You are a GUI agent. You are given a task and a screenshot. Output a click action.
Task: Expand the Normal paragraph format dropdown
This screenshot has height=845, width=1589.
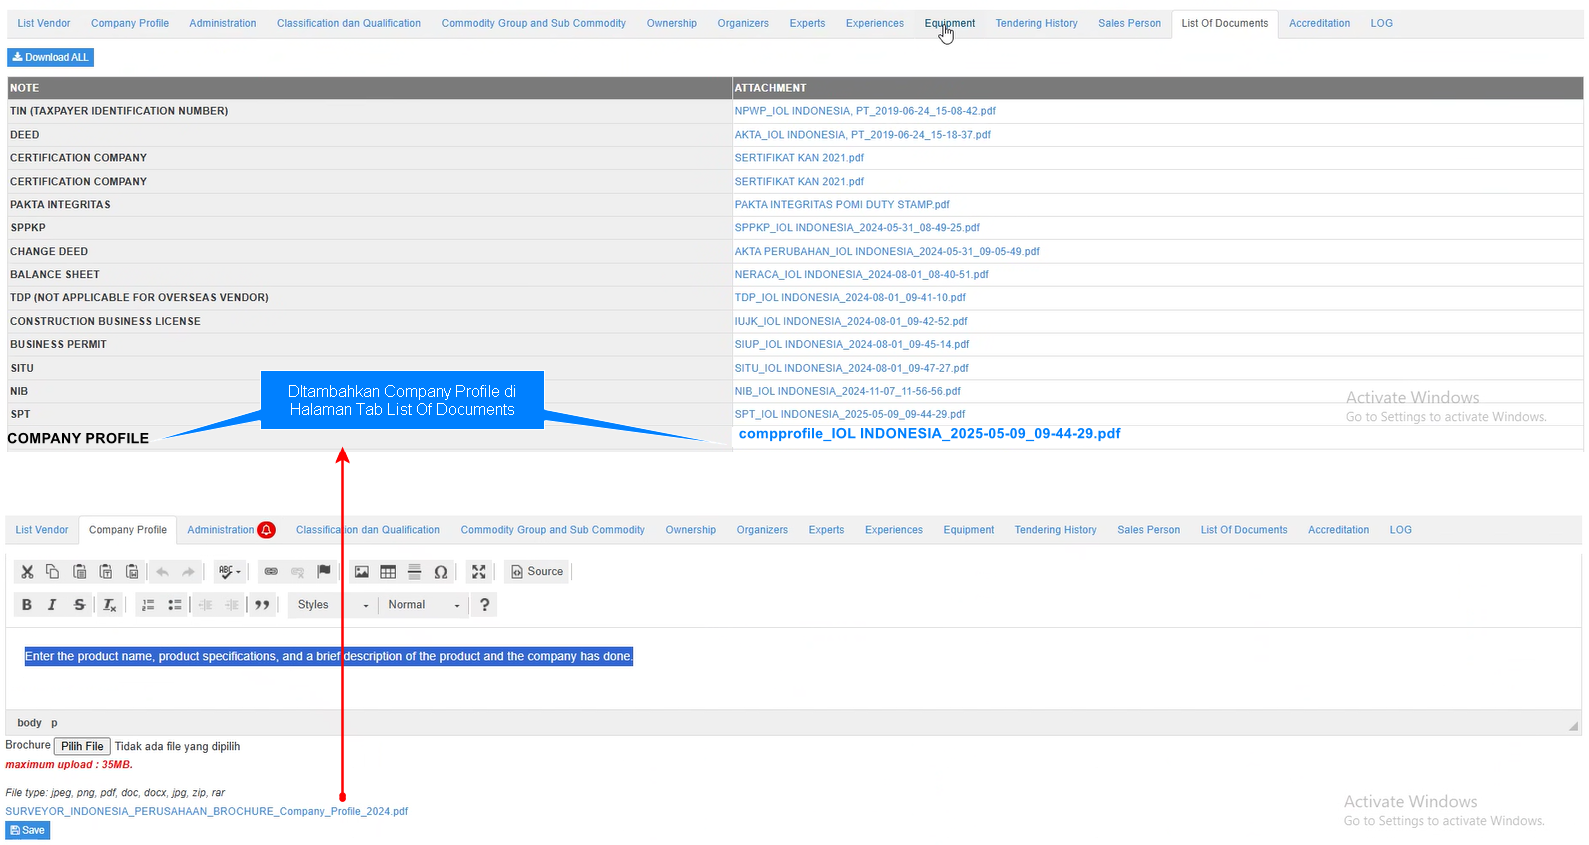[424, 605]
